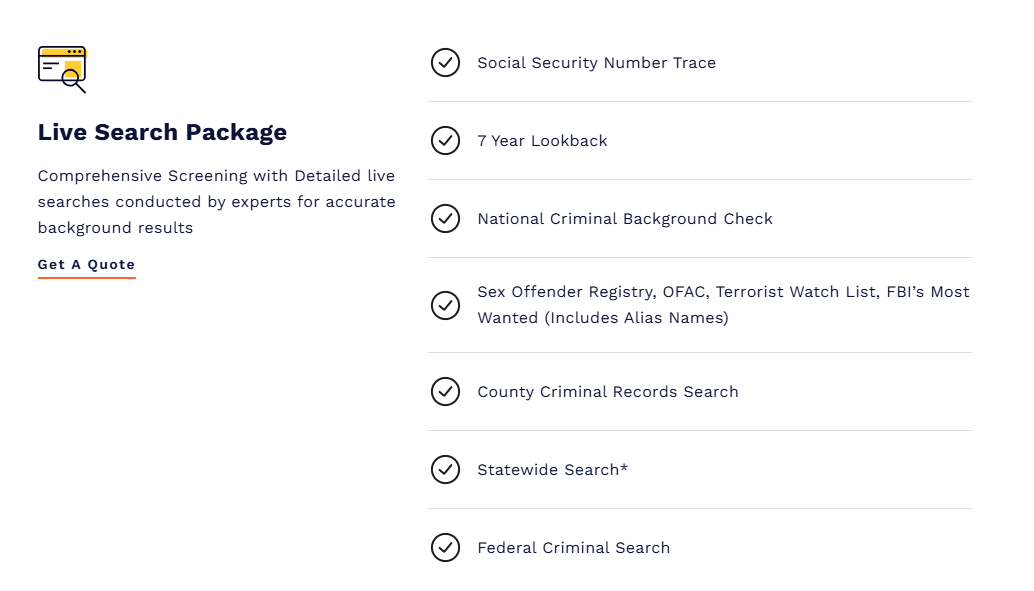The image size is (1034, 591).
Task: Click checkmark icon beside Statewide Search
Action: (x=445, y=470)
